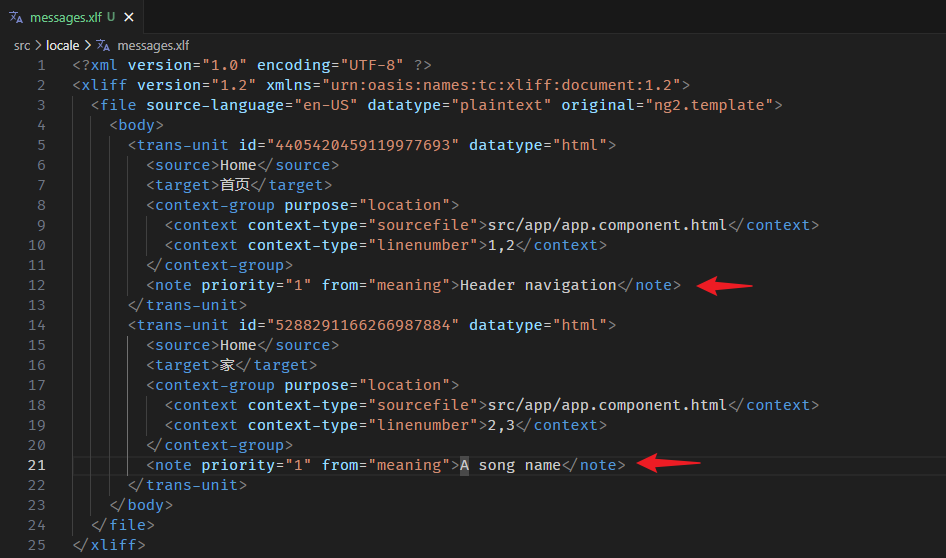Image resolution: width=946 pixels, height=558 pixels.
Task: Click the id value 5288291166266987884
Action: [x=363, y=325]
